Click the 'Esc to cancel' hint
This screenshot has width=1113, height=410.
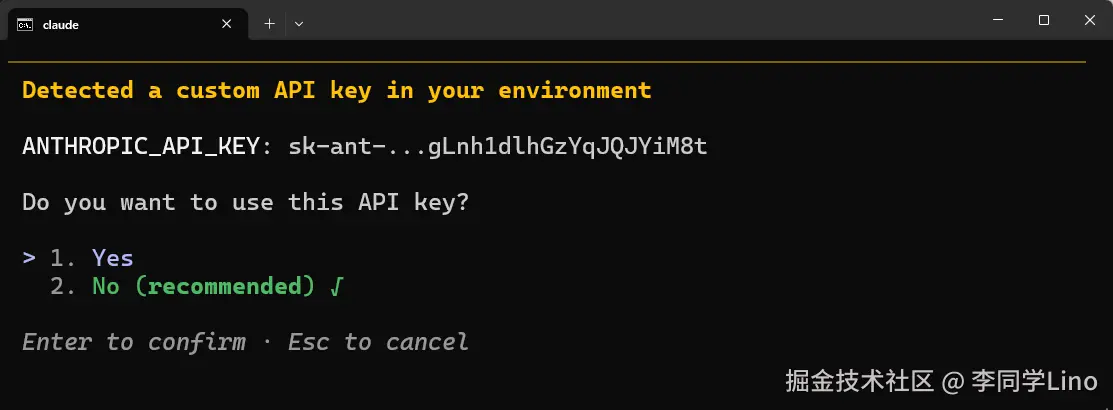[378, 342]
